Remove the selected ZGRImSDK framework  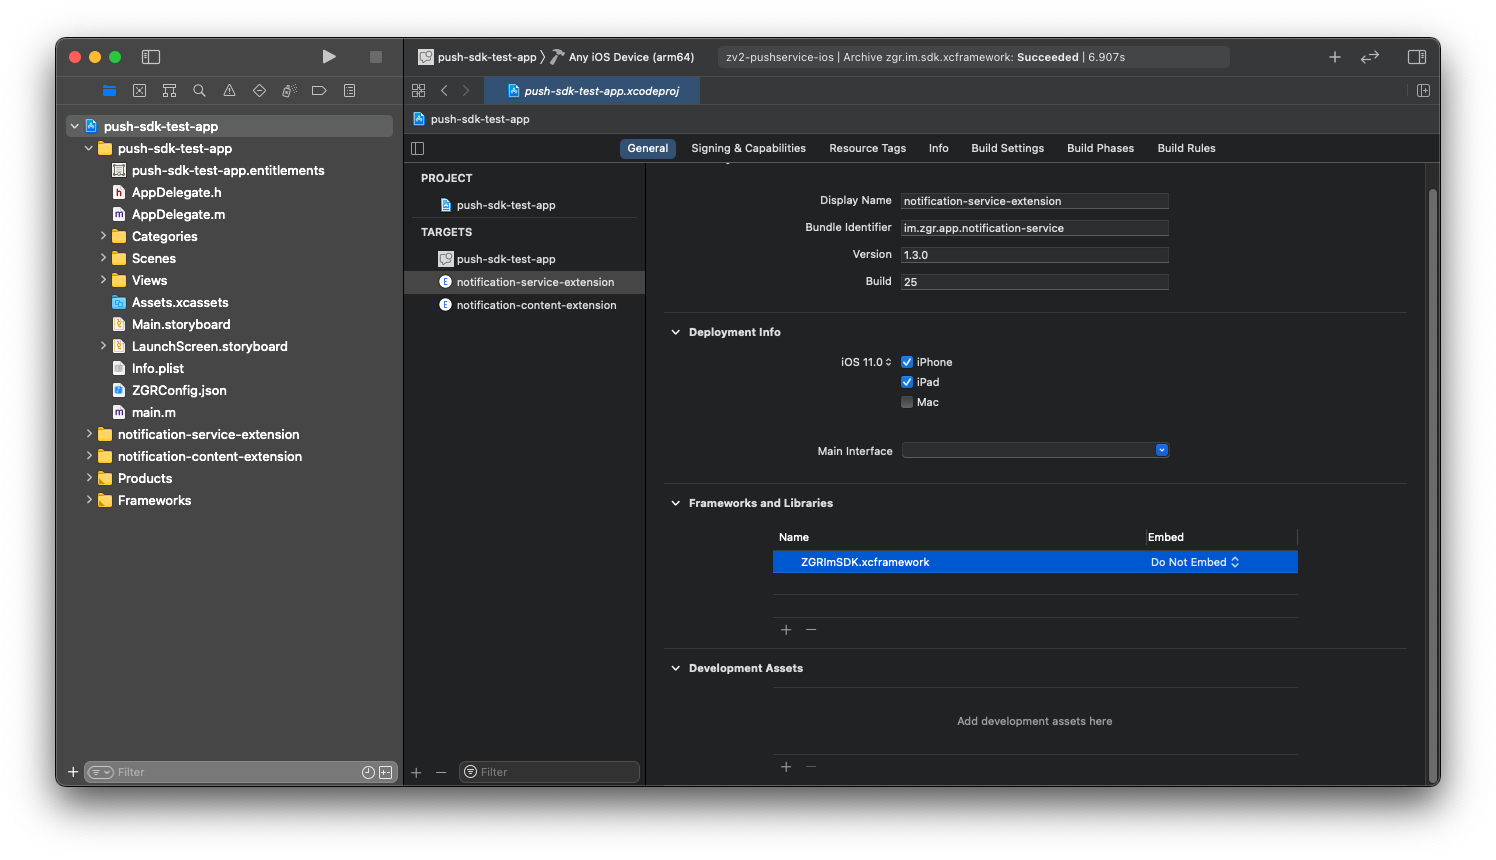click(x=811, y=630)
